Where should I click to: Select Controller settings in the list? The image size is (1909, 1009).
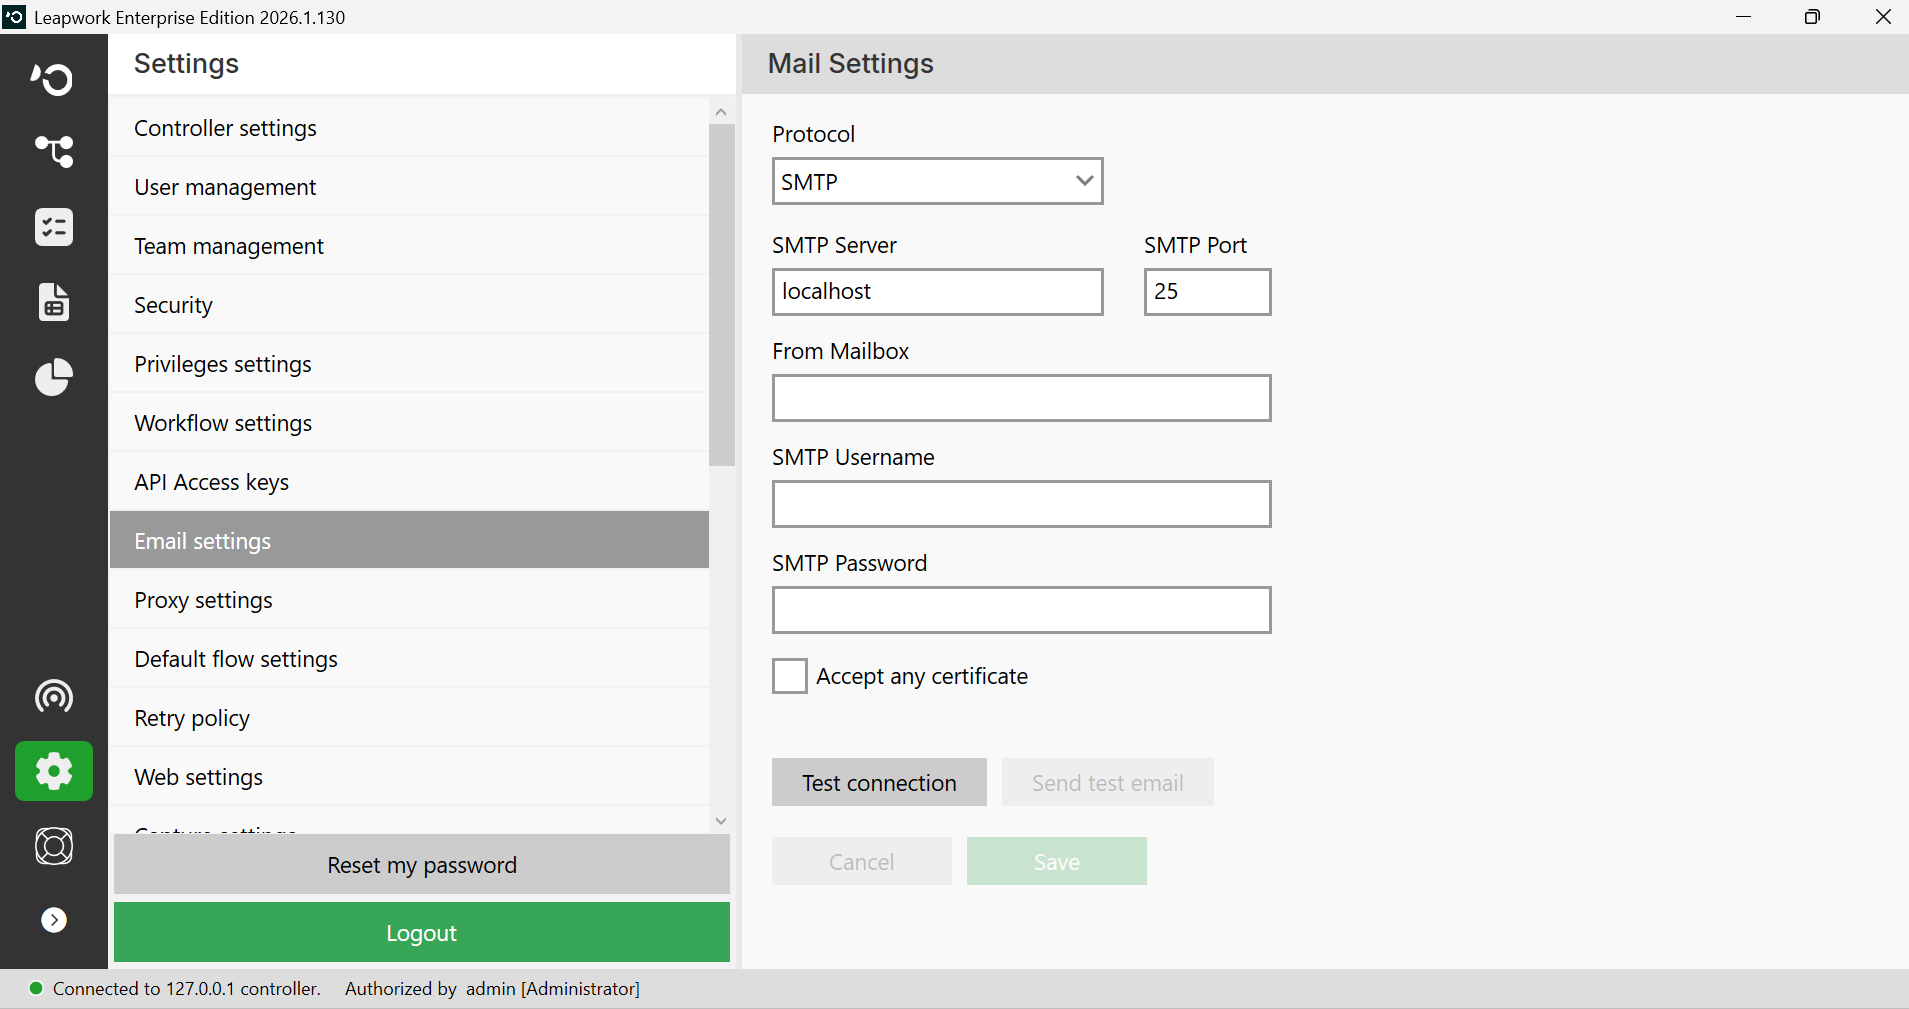[x=409, y=128]
